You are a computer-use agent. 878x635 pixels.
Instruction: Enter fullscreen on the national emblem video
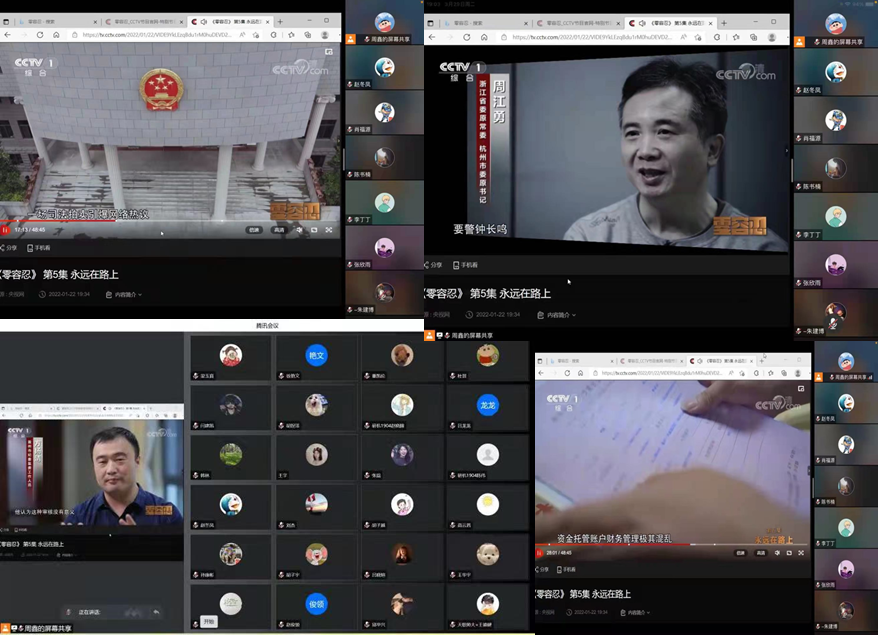[329, 229]
